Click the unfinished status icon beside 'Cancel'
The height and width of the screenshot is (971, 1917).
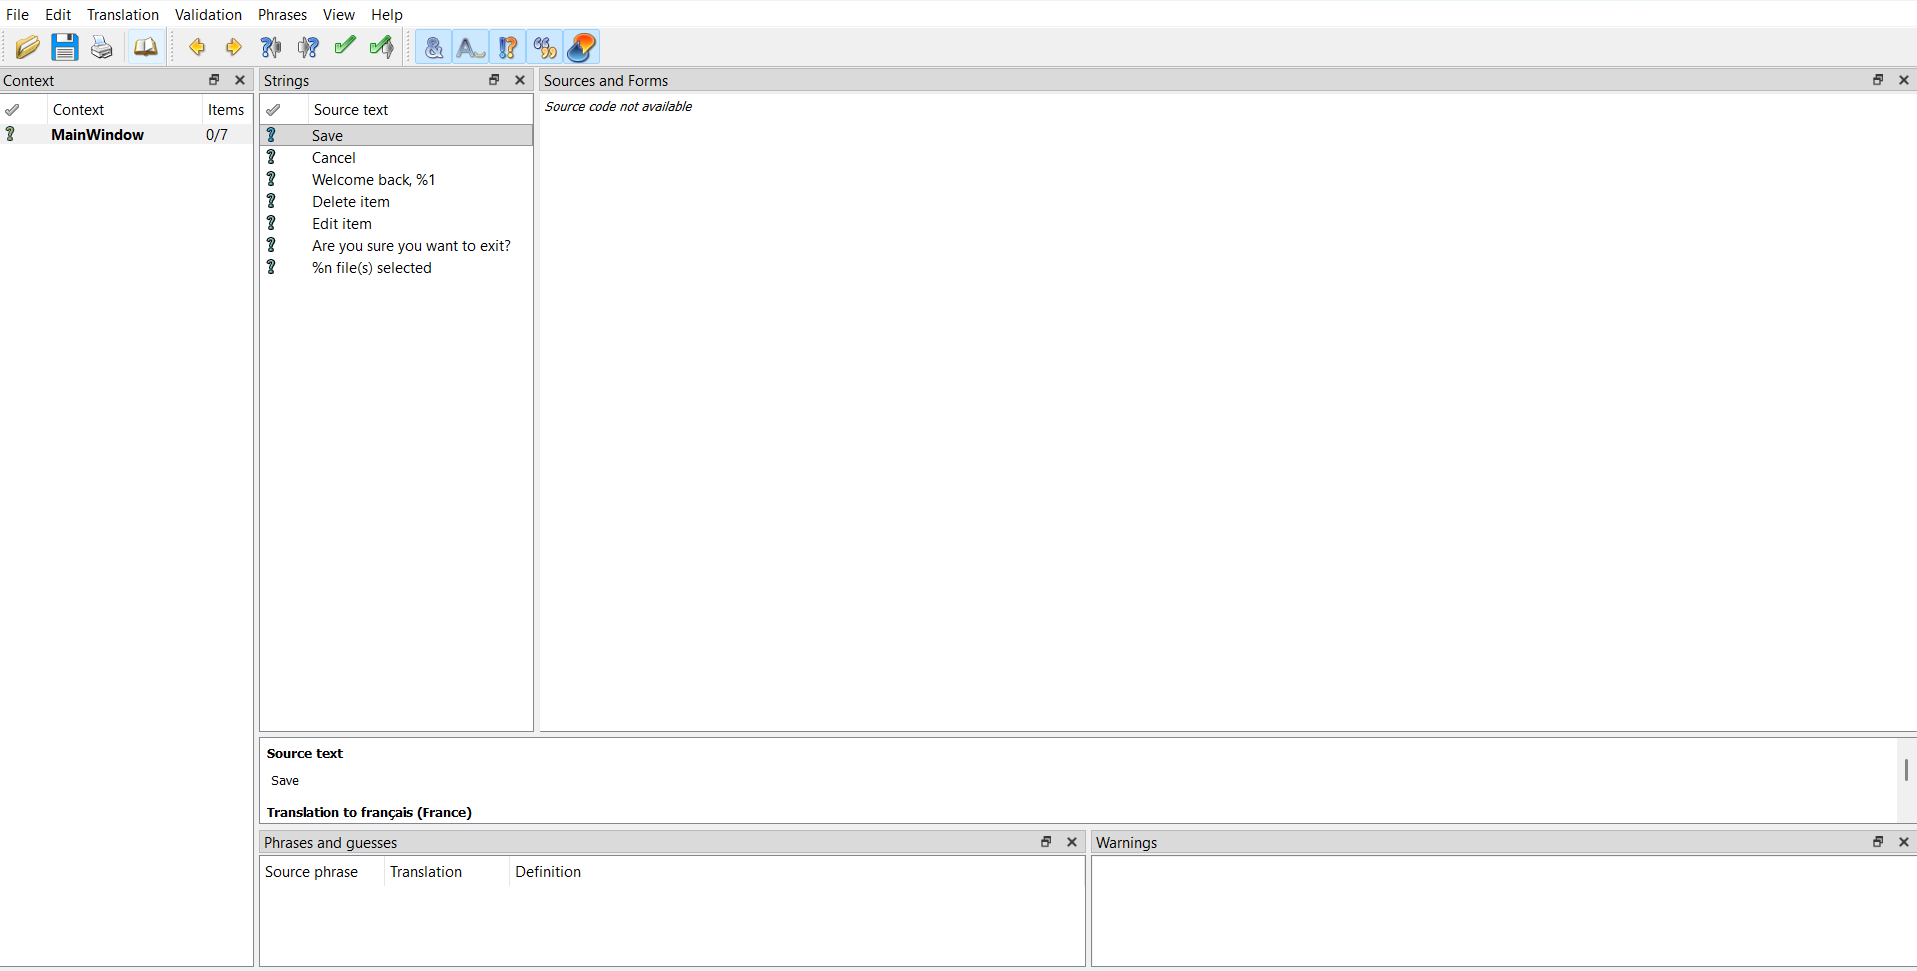click(x=271, y=157)
